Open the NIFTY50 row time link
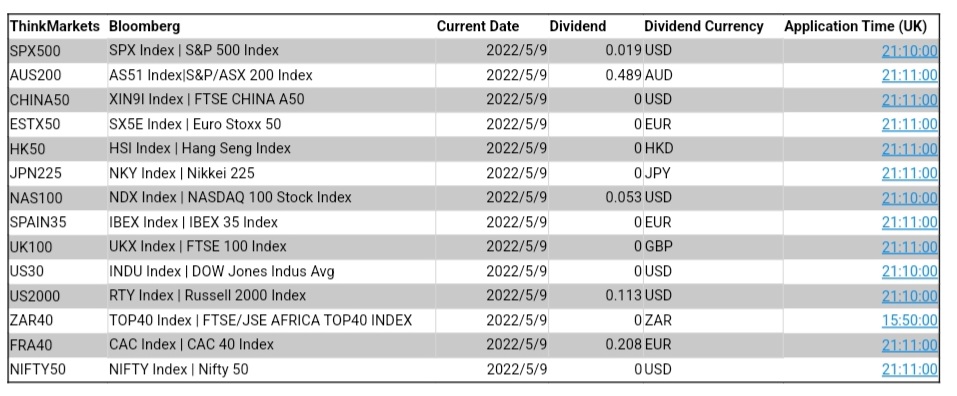The width and height of the screenshot is (957, 396). click(x=909, y=369)
